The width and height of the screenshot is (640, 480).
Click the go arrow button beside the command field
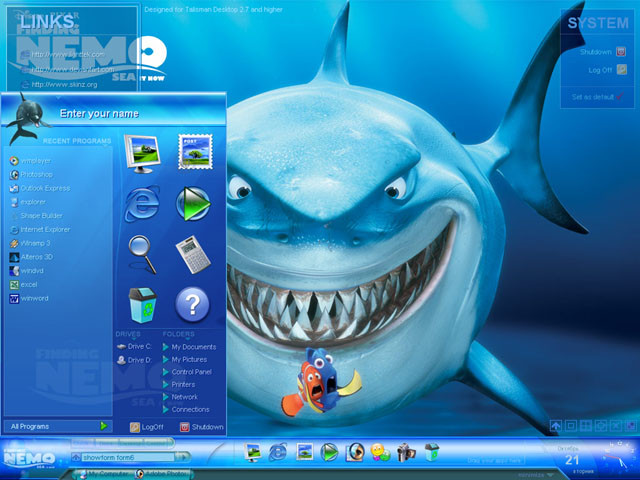point(182,457)
